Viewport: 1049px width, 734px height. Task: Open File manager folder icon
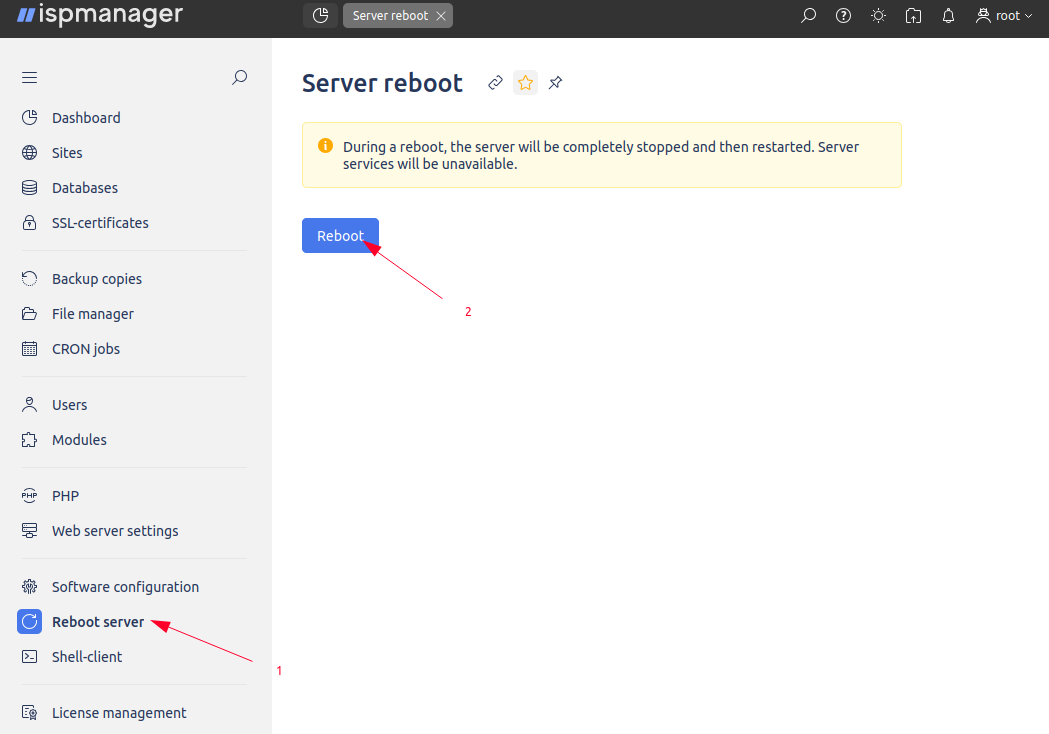(x=30, y=314)
